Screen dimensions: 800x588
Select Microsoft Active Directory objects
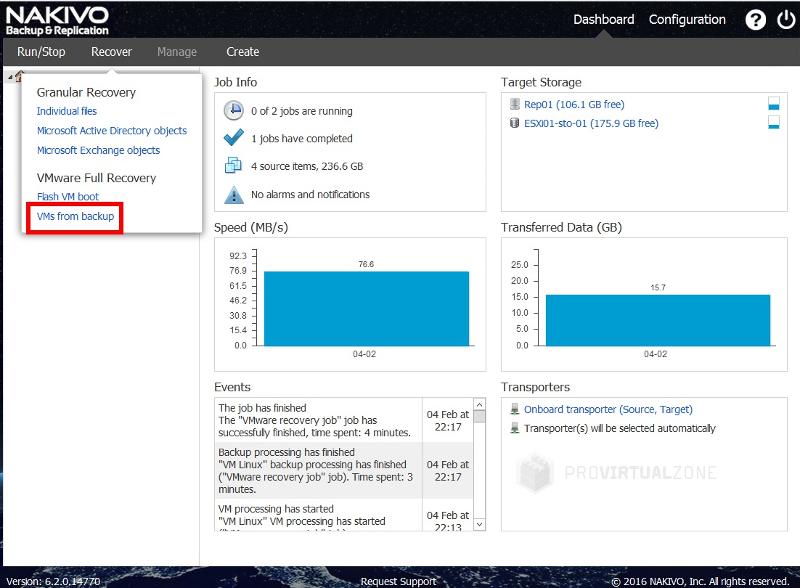(112, 130)
